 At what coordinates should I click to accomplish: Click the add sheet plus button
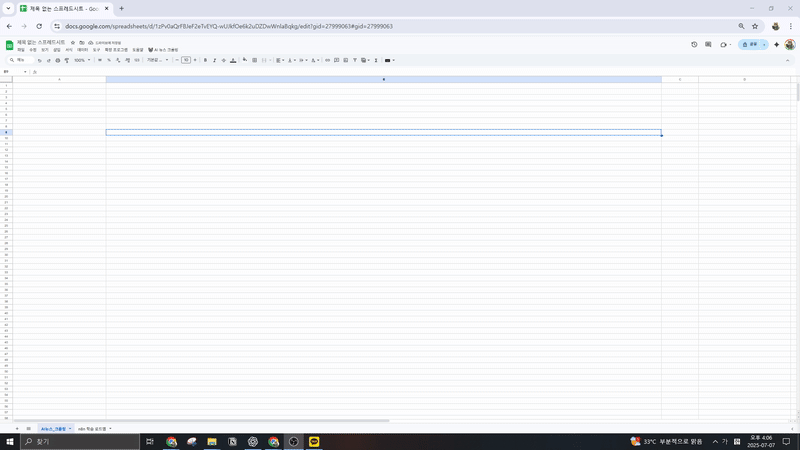[x=17, y=429]
